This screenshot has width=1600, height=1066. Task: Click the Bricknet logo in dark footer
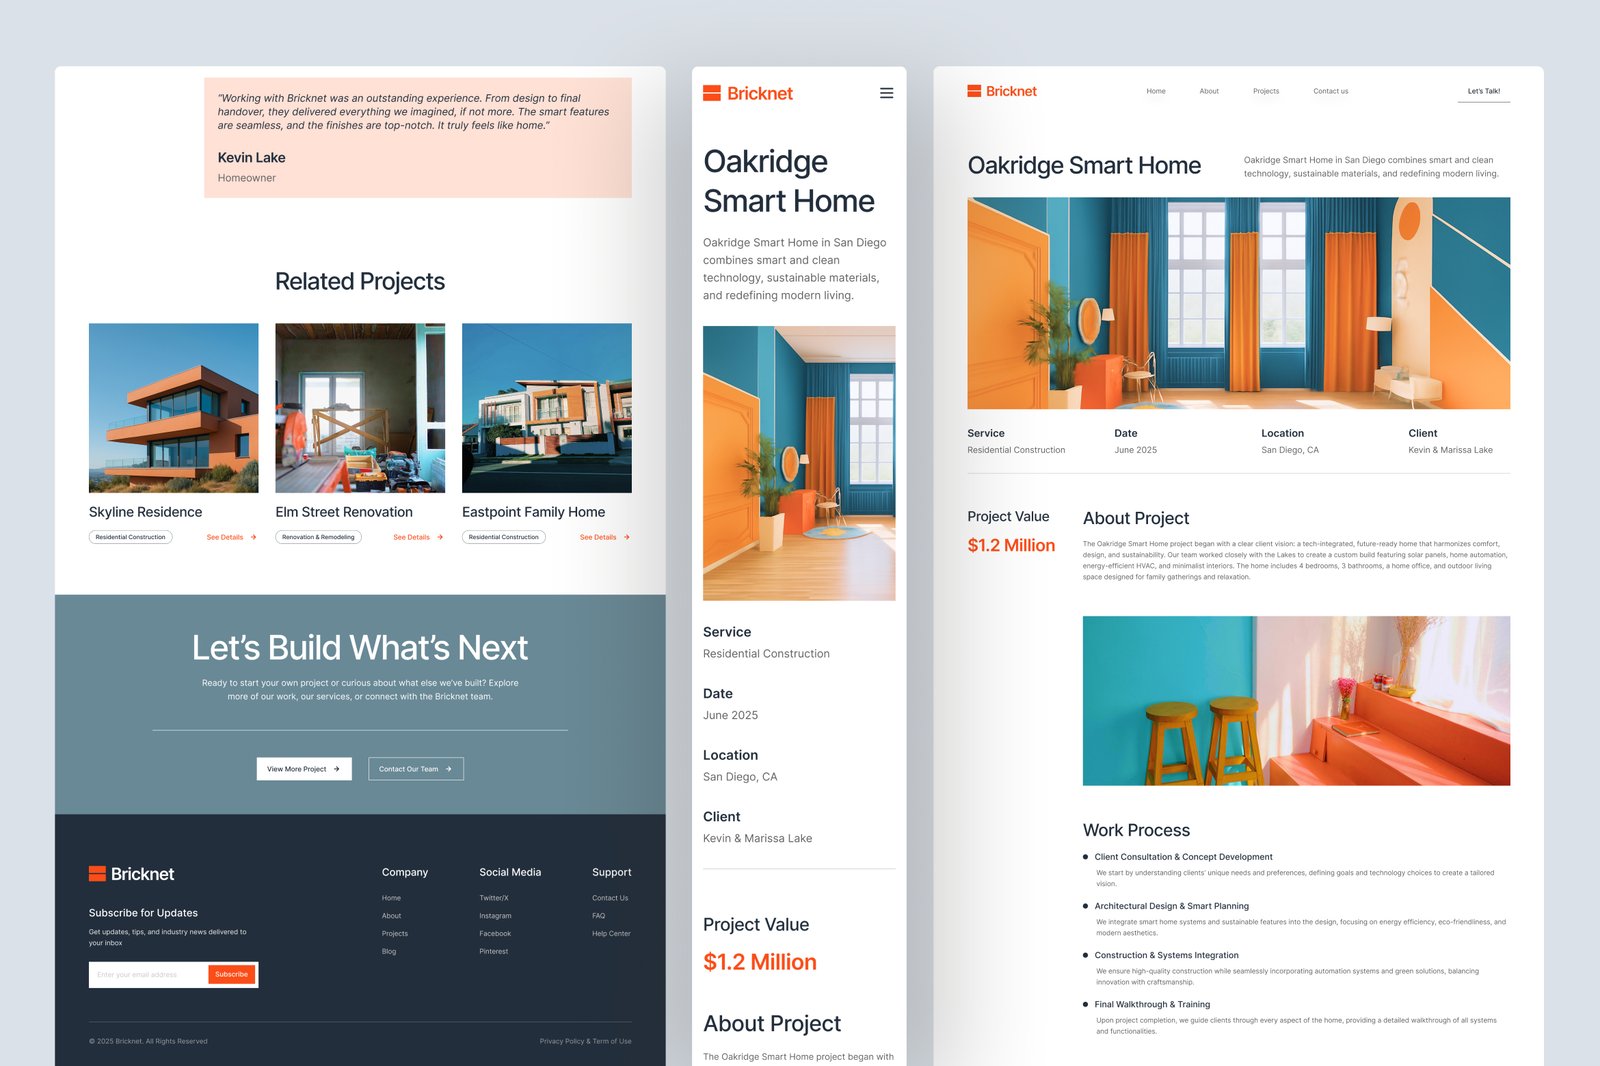131,874
